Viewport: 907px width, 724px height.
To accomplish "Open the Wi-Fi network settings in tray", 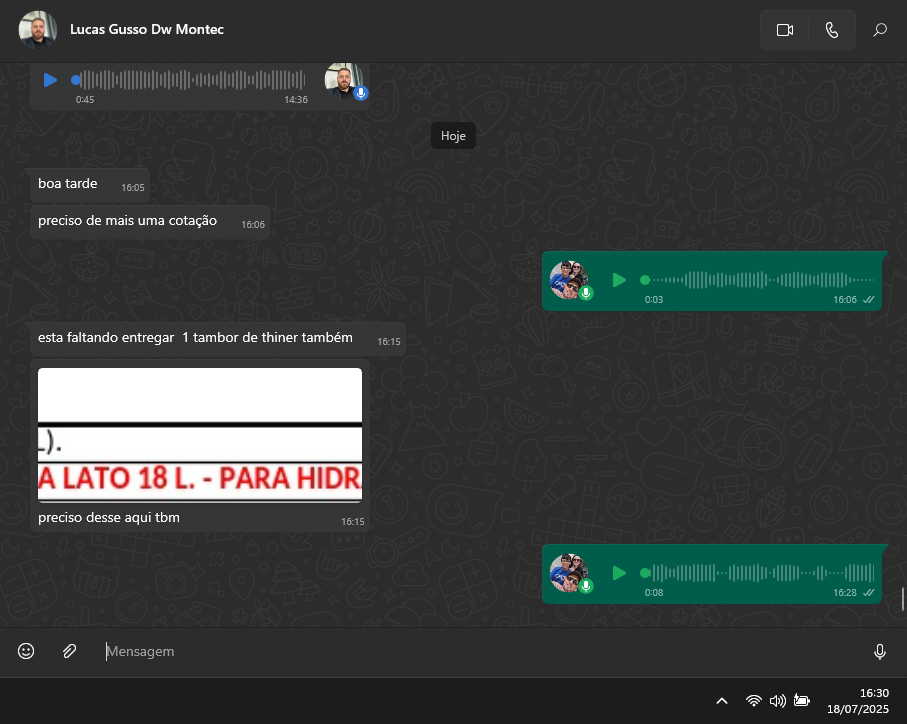I will coord(754,701).
